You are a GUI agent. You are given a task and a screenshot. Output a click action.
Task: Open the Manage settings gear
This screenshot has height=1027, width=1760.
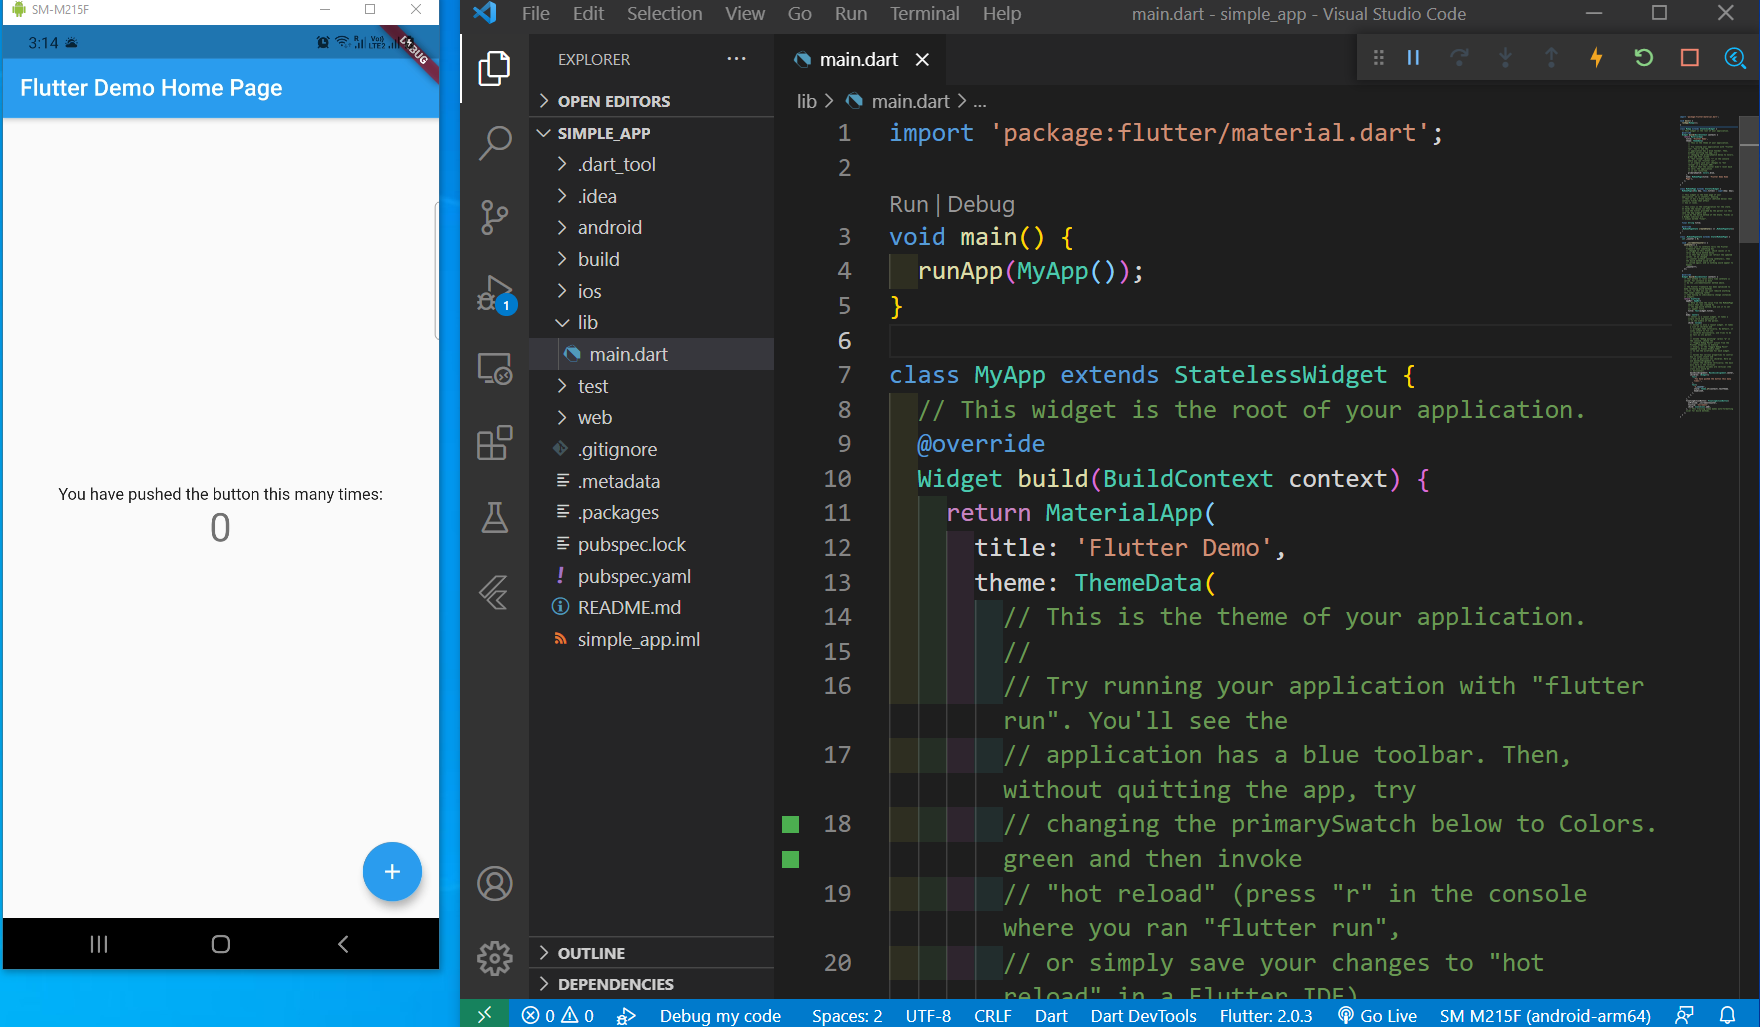click(x=494, y=959)
